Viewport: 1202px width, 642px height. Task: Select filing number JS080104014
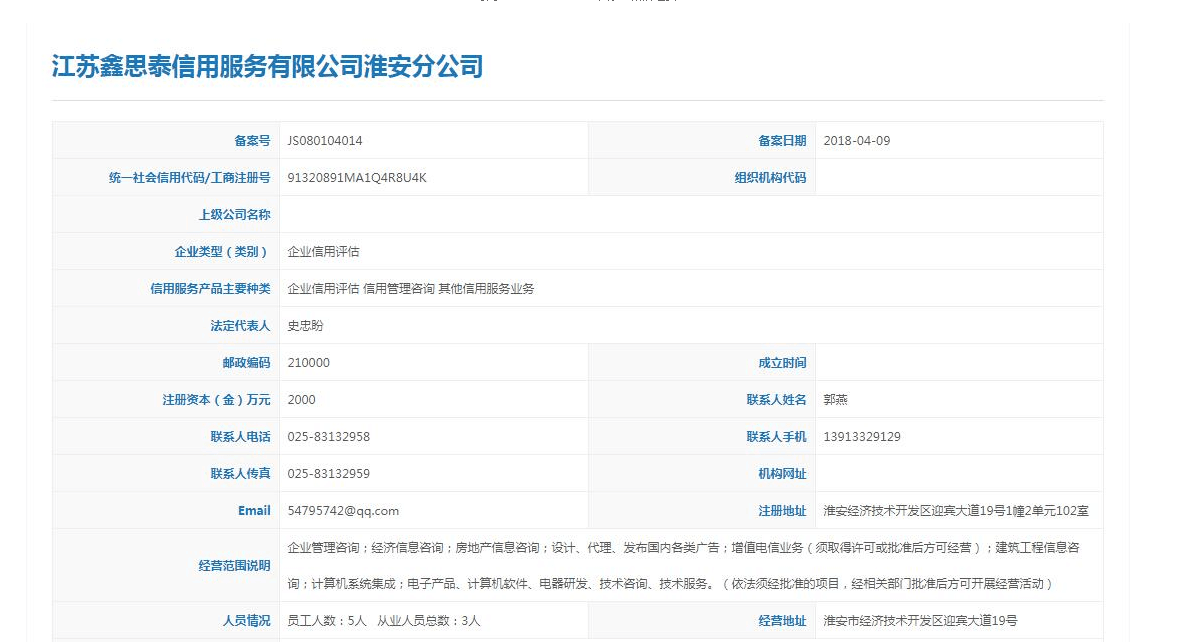[325, 141]
